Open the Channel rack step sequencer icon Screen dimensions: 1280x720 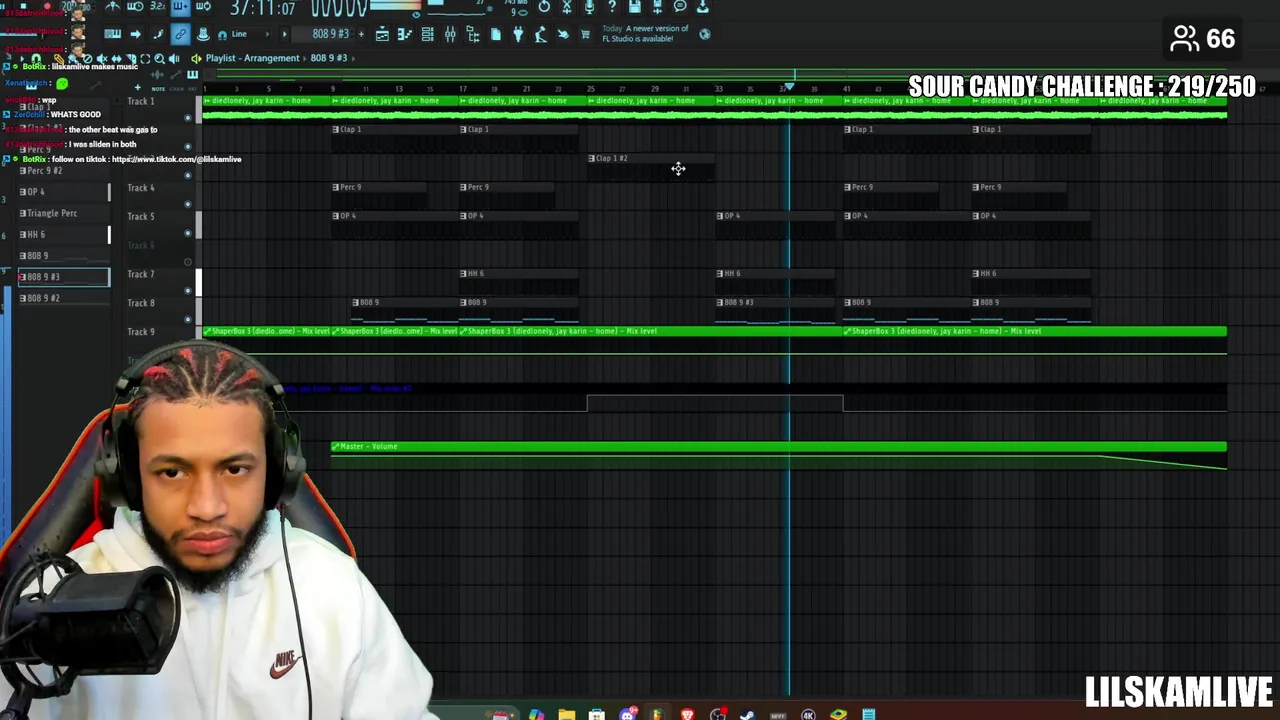[427, 34]
